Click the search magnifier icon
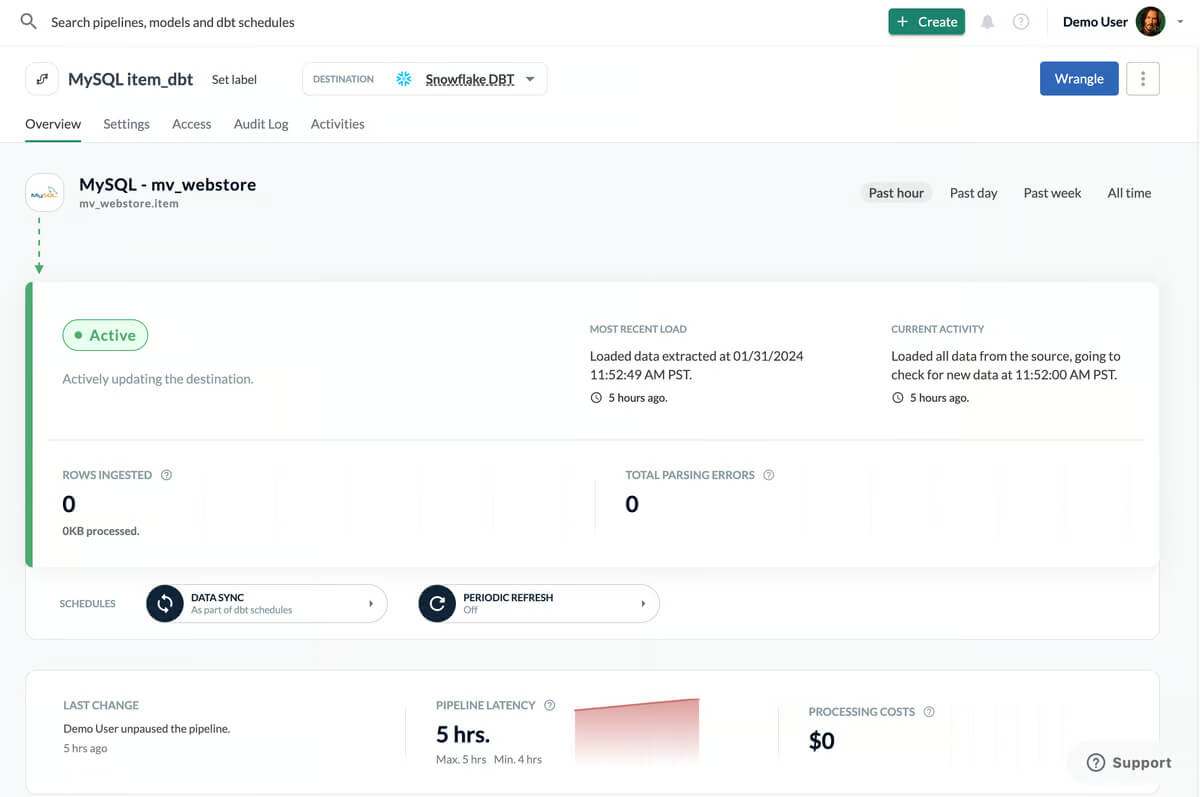1200x797 pixels. [28, 21]
